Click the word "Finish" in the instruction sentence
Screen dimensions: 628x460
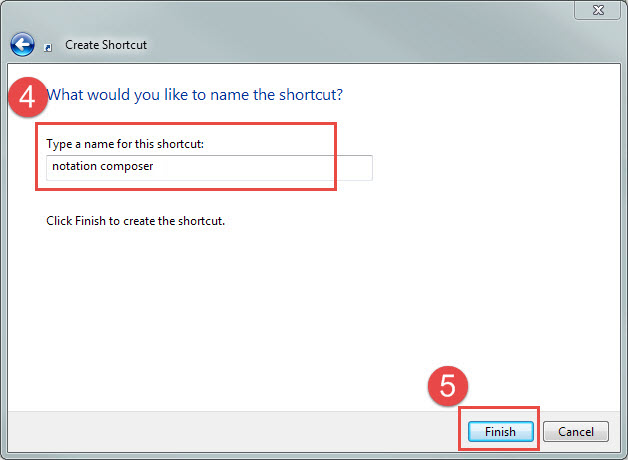92,220
